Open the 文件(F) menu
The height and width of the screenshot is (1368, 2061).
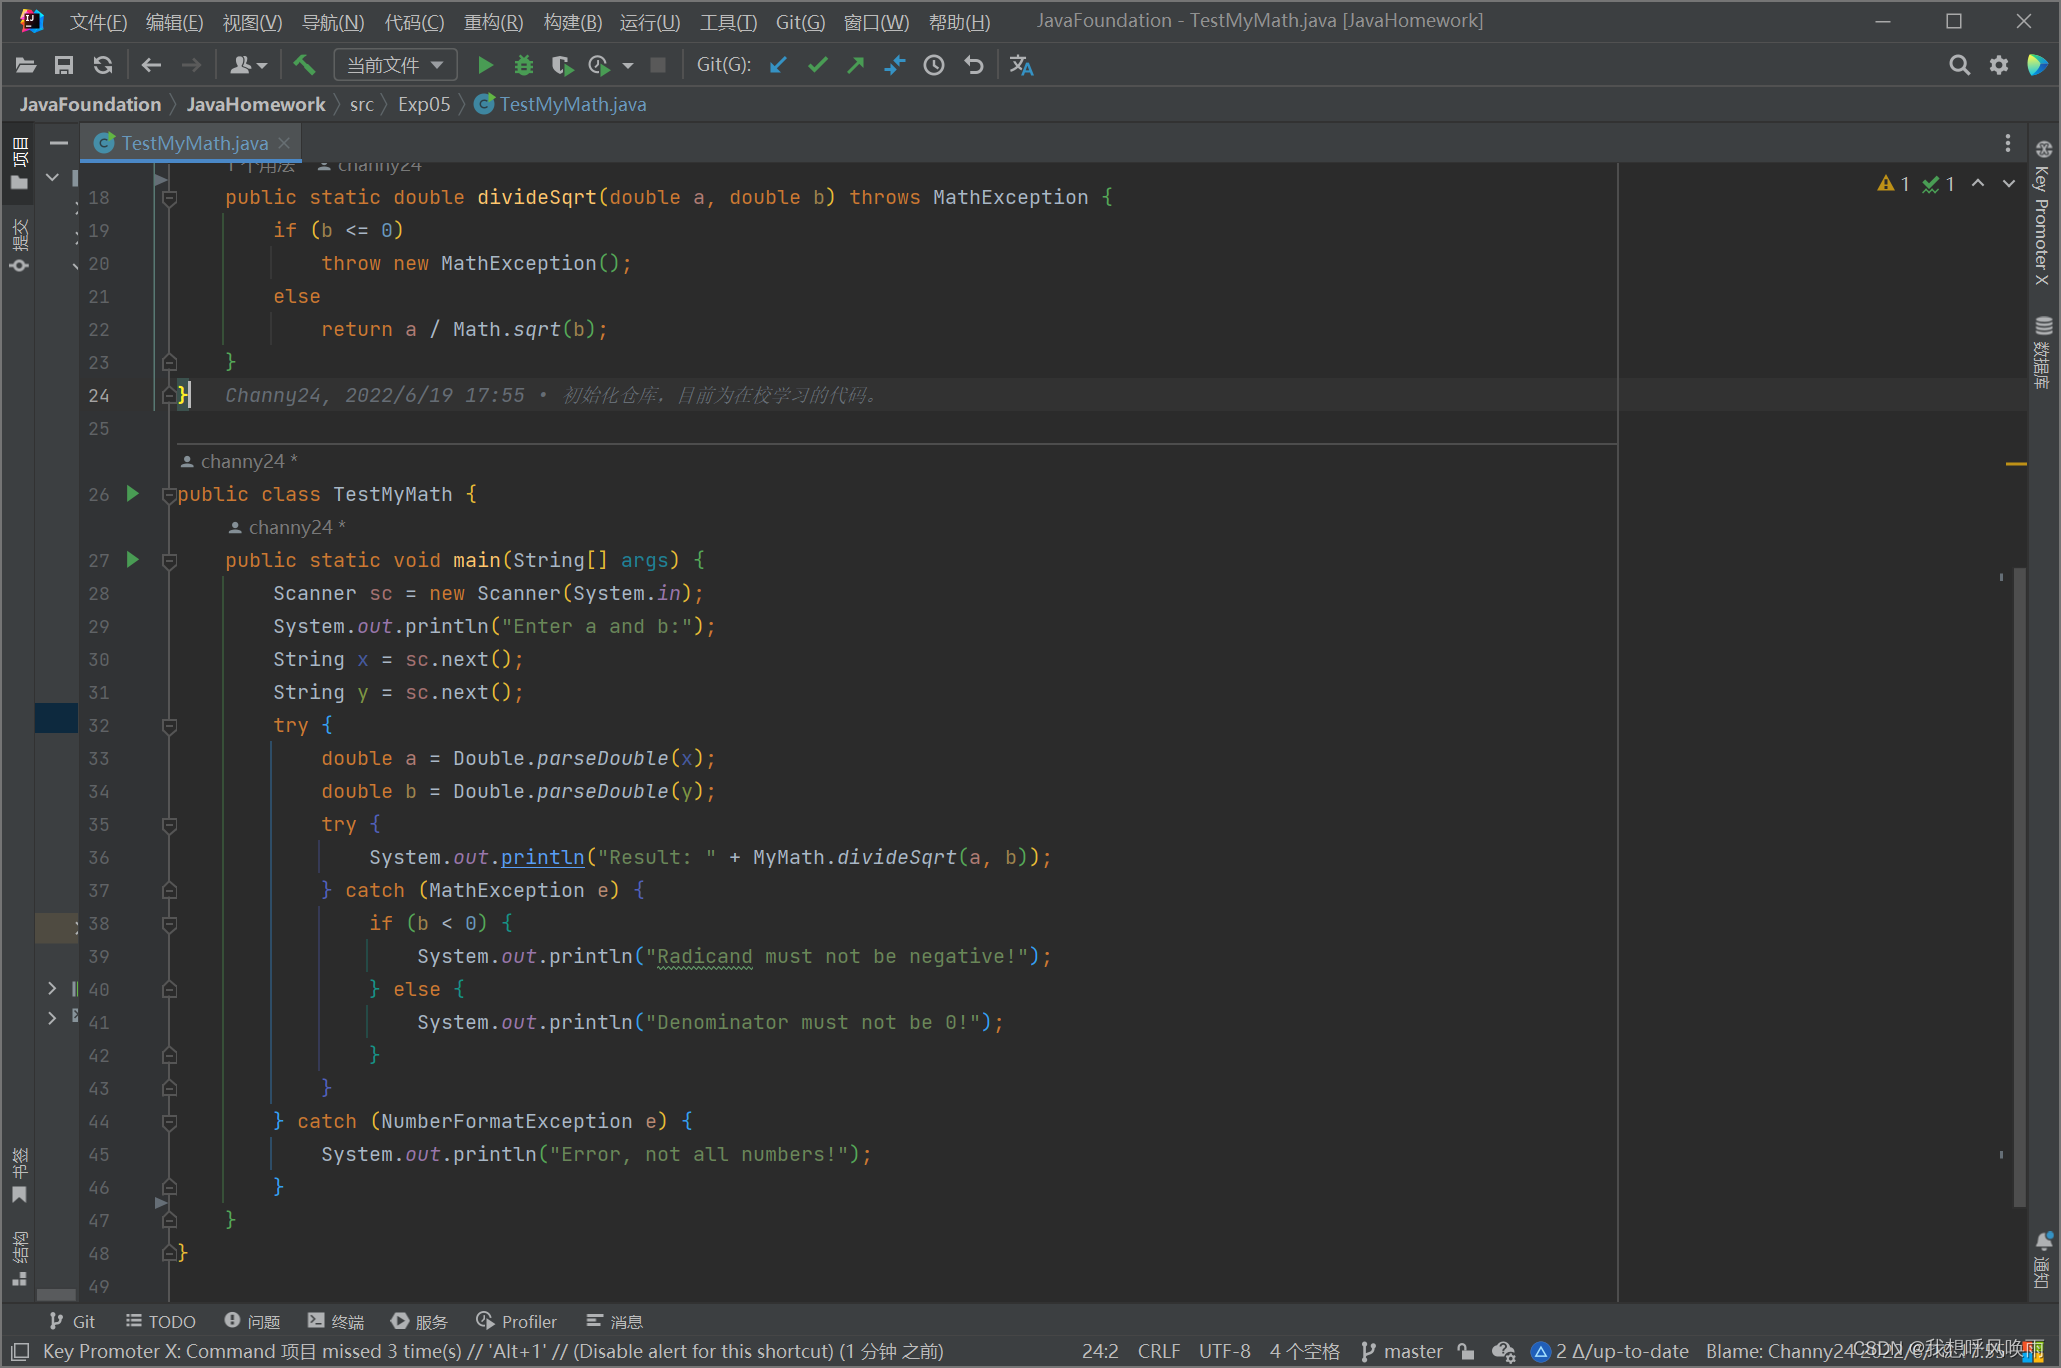click(98, 22)
